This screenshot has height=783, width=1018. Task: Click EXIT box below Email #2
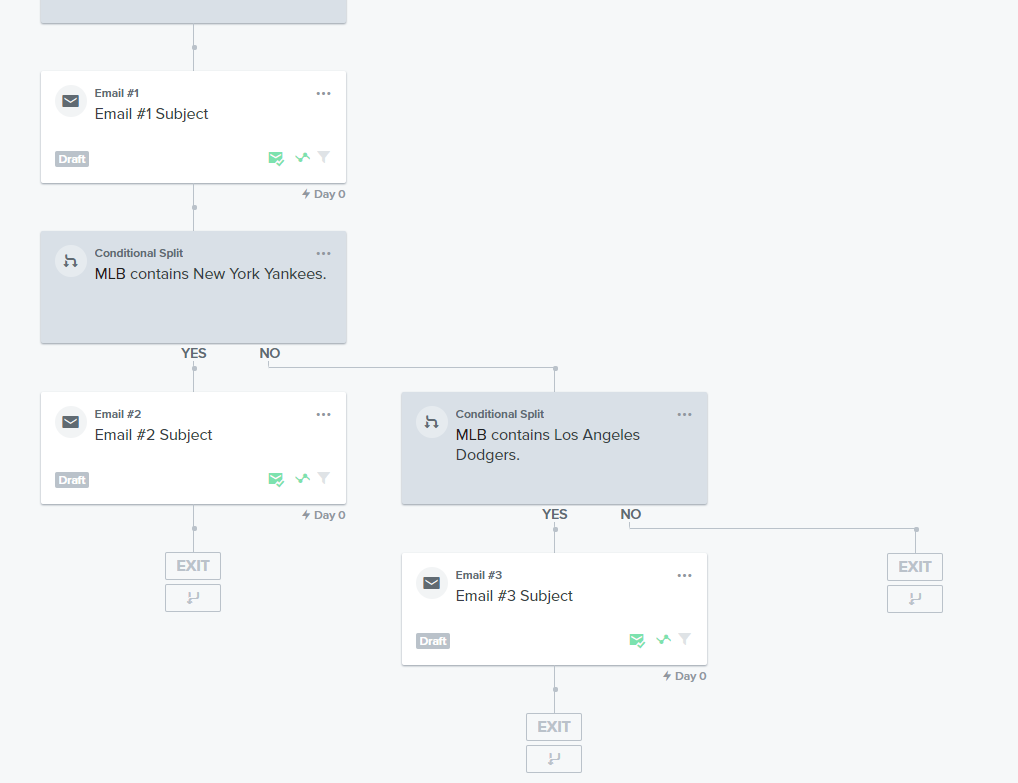[x=193, y=566]
